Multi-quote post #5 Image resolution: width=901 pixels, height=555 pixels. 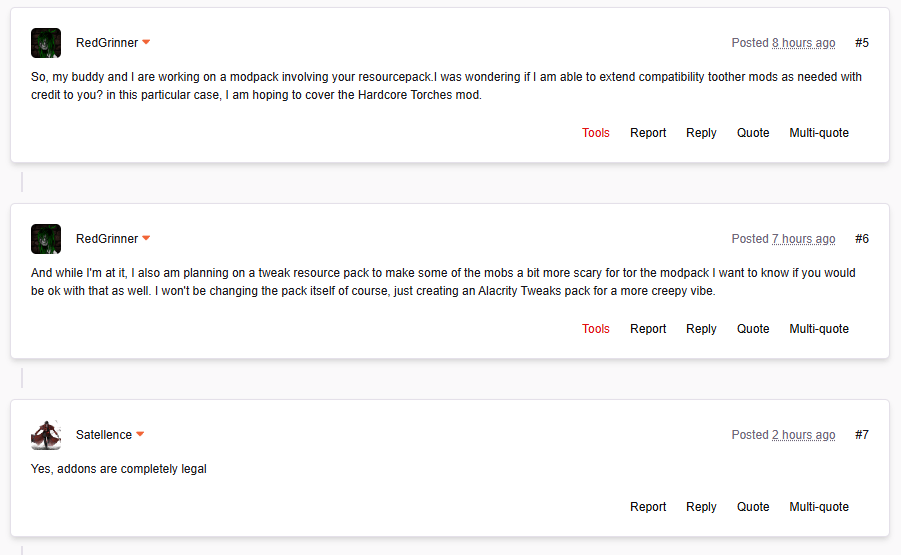819,133
